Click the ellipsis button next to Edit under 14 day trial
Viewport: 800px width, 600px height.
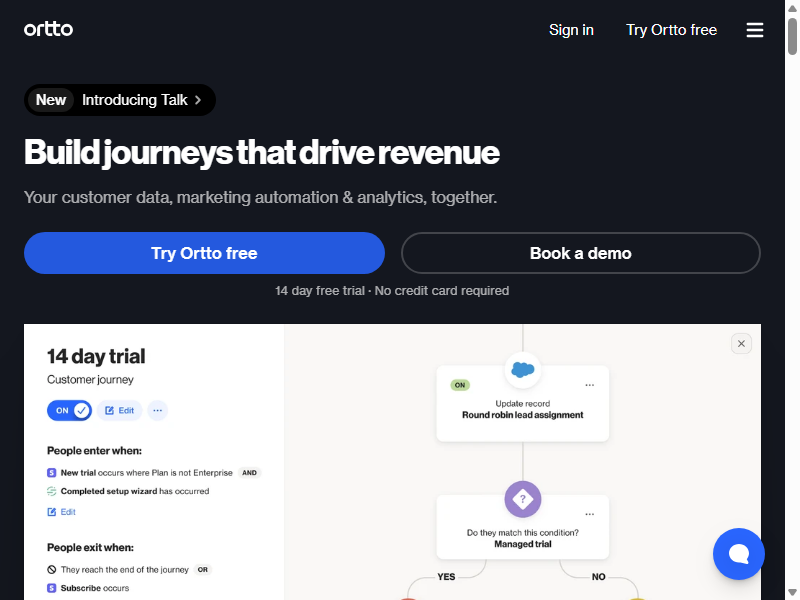[x=157, y=410]
